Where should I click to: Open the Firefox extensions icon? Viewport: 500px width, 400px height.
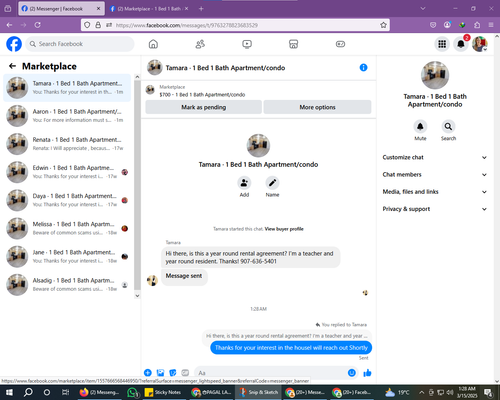coord(477,25)
